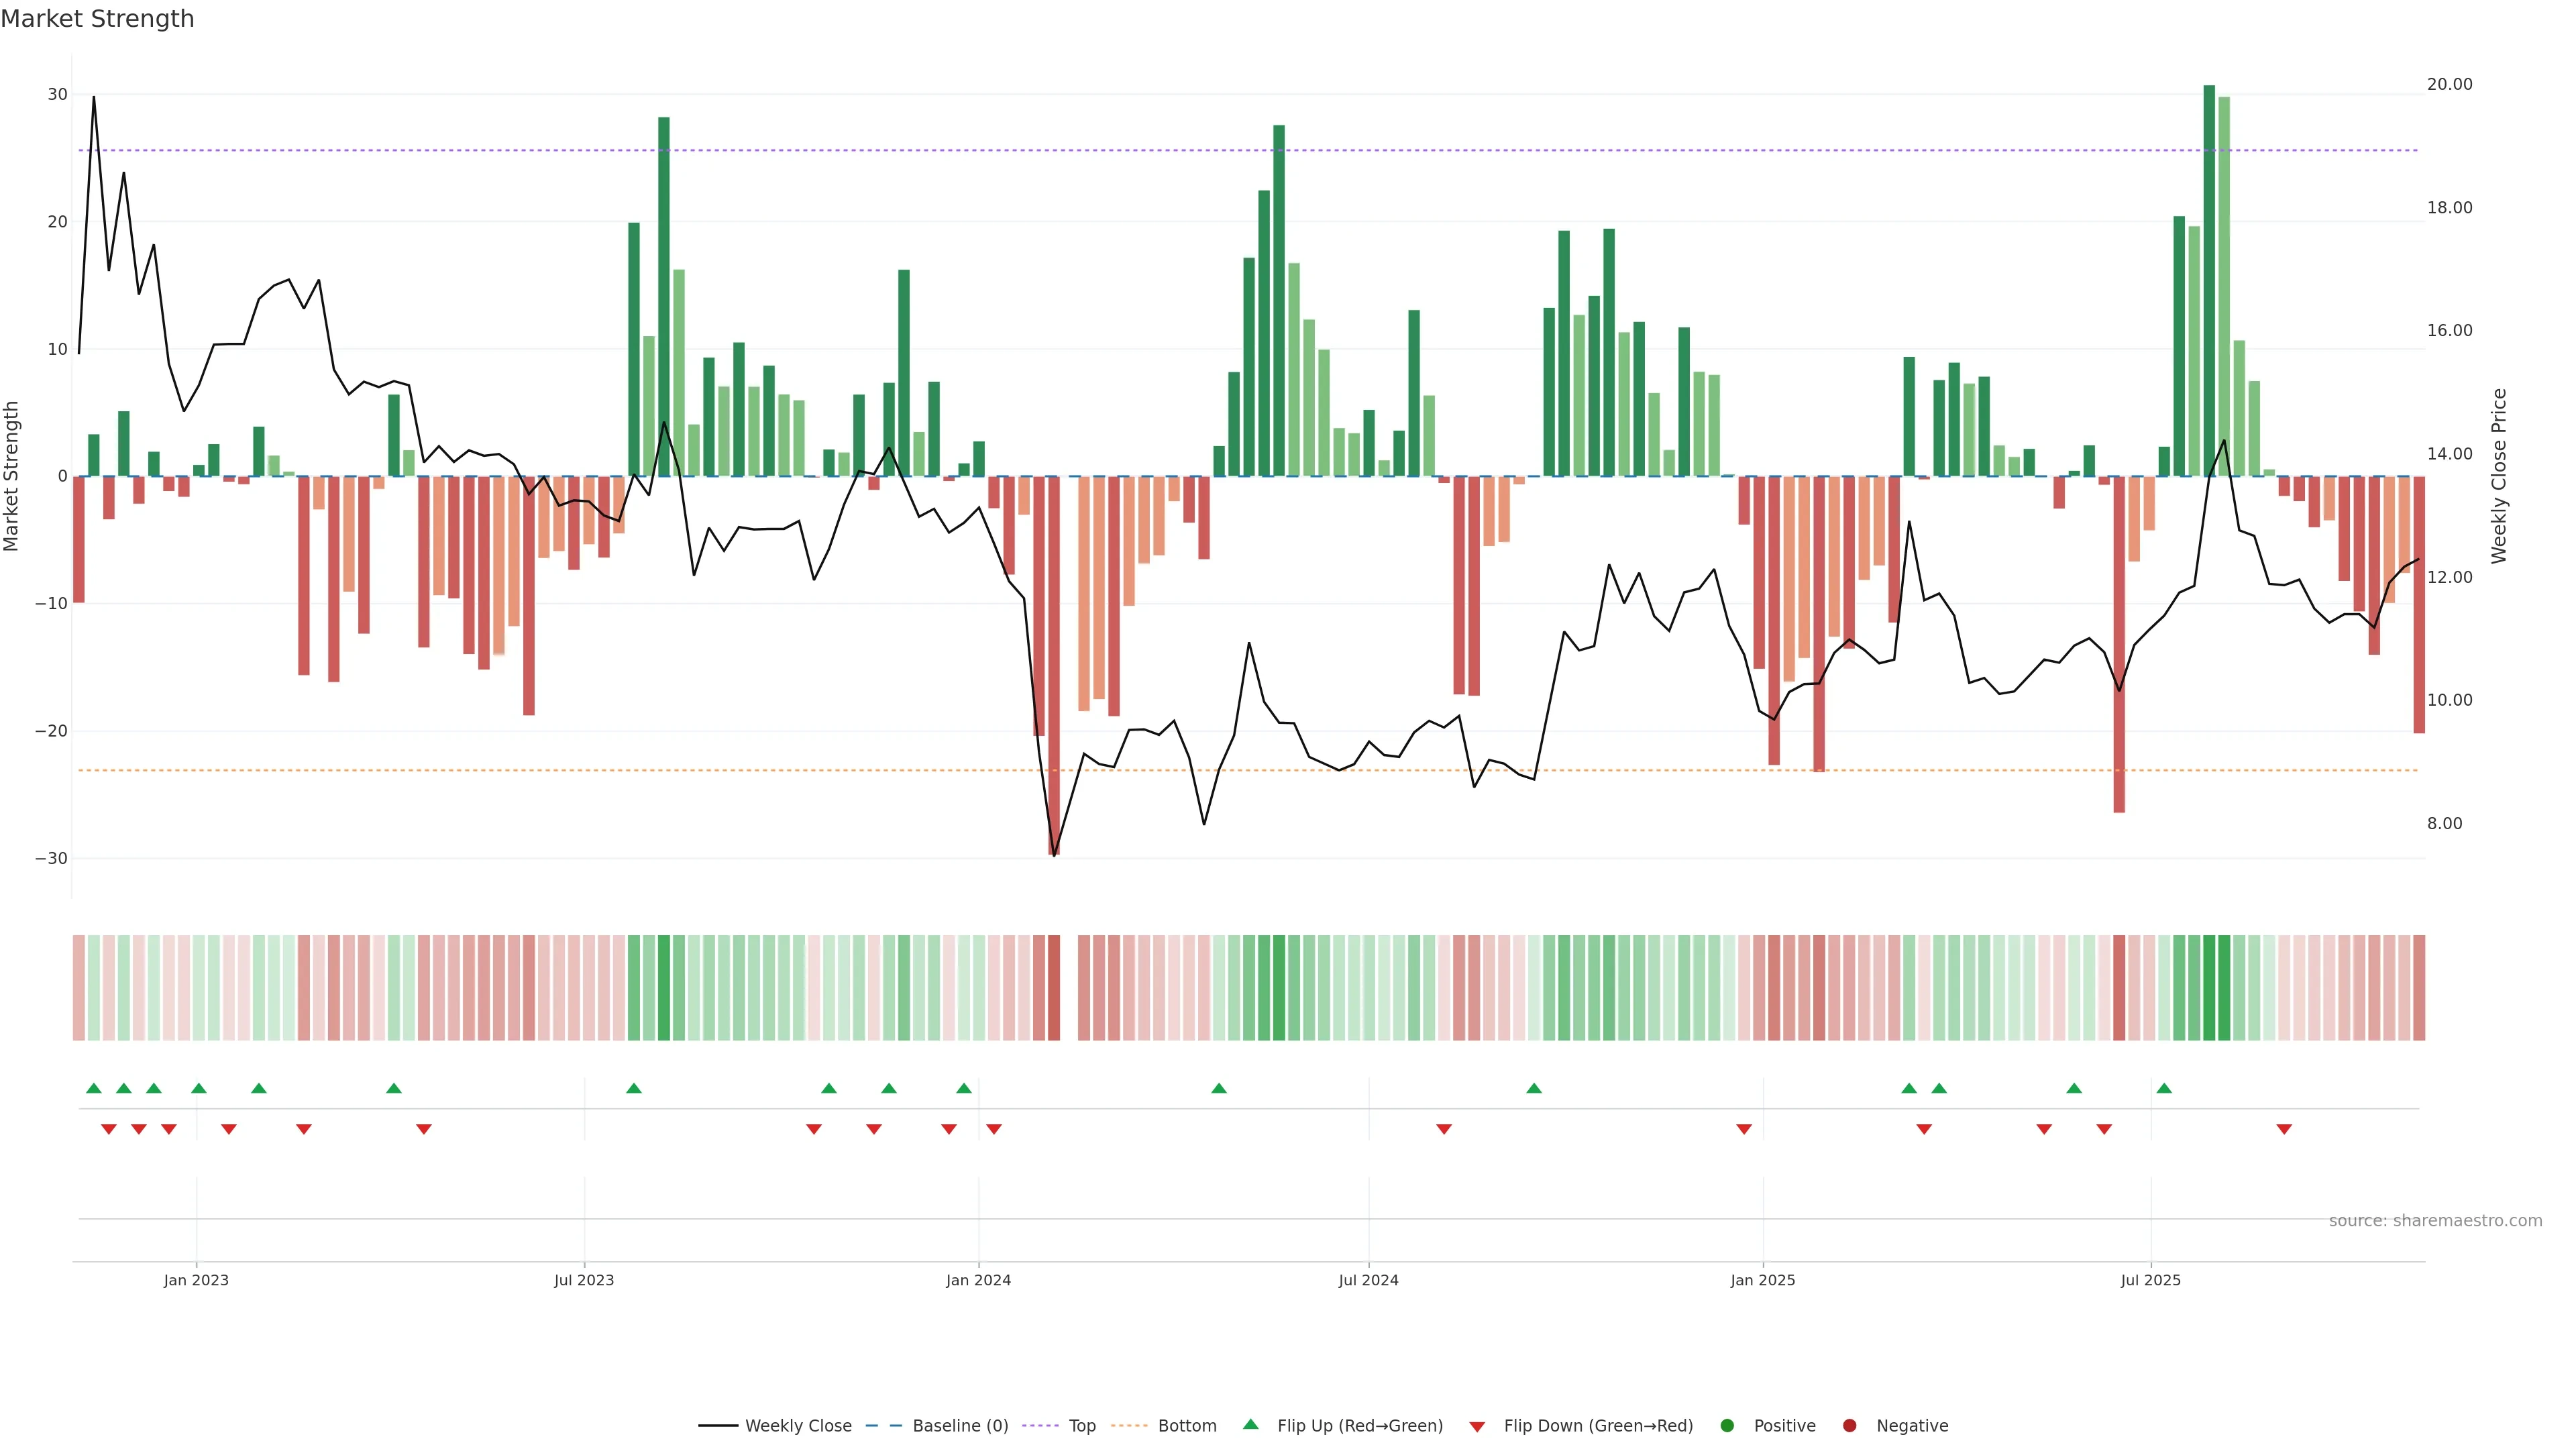Click the last red flip-down triangle marker

[2284, 1129]
